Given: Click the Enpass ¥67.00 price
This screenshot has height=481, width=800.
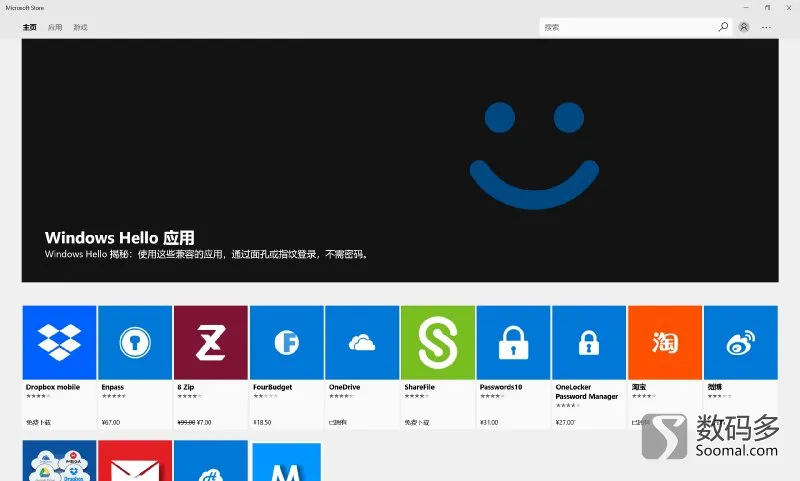Looking at the screenshot, I should (111, 422).
